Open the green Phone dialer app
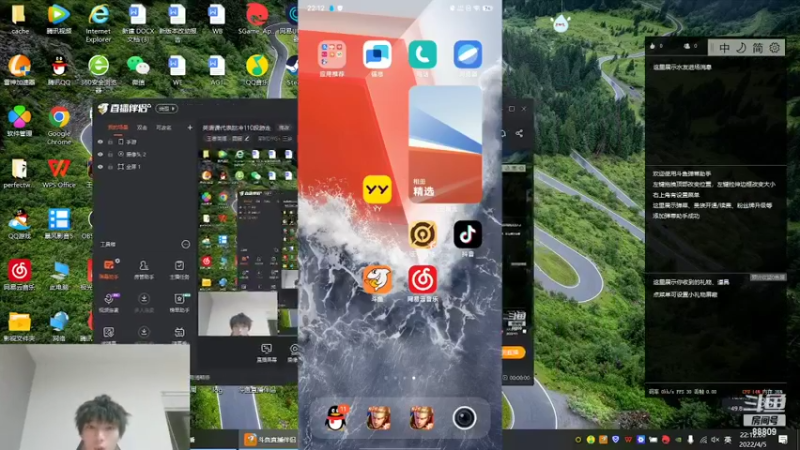The image size is (800, 450). (422, 54)
